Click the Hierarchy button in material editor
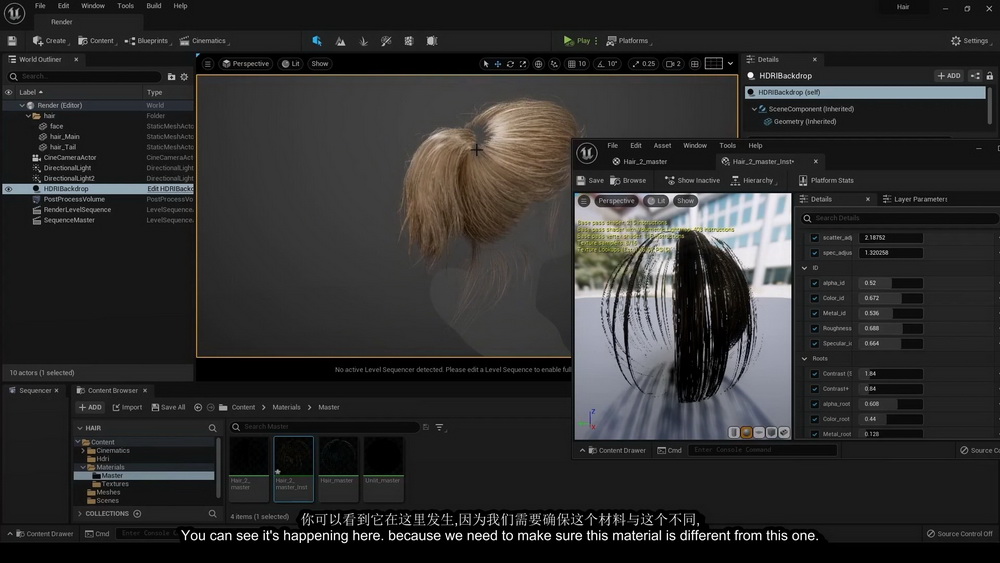1000x563 pixels. 753,181
